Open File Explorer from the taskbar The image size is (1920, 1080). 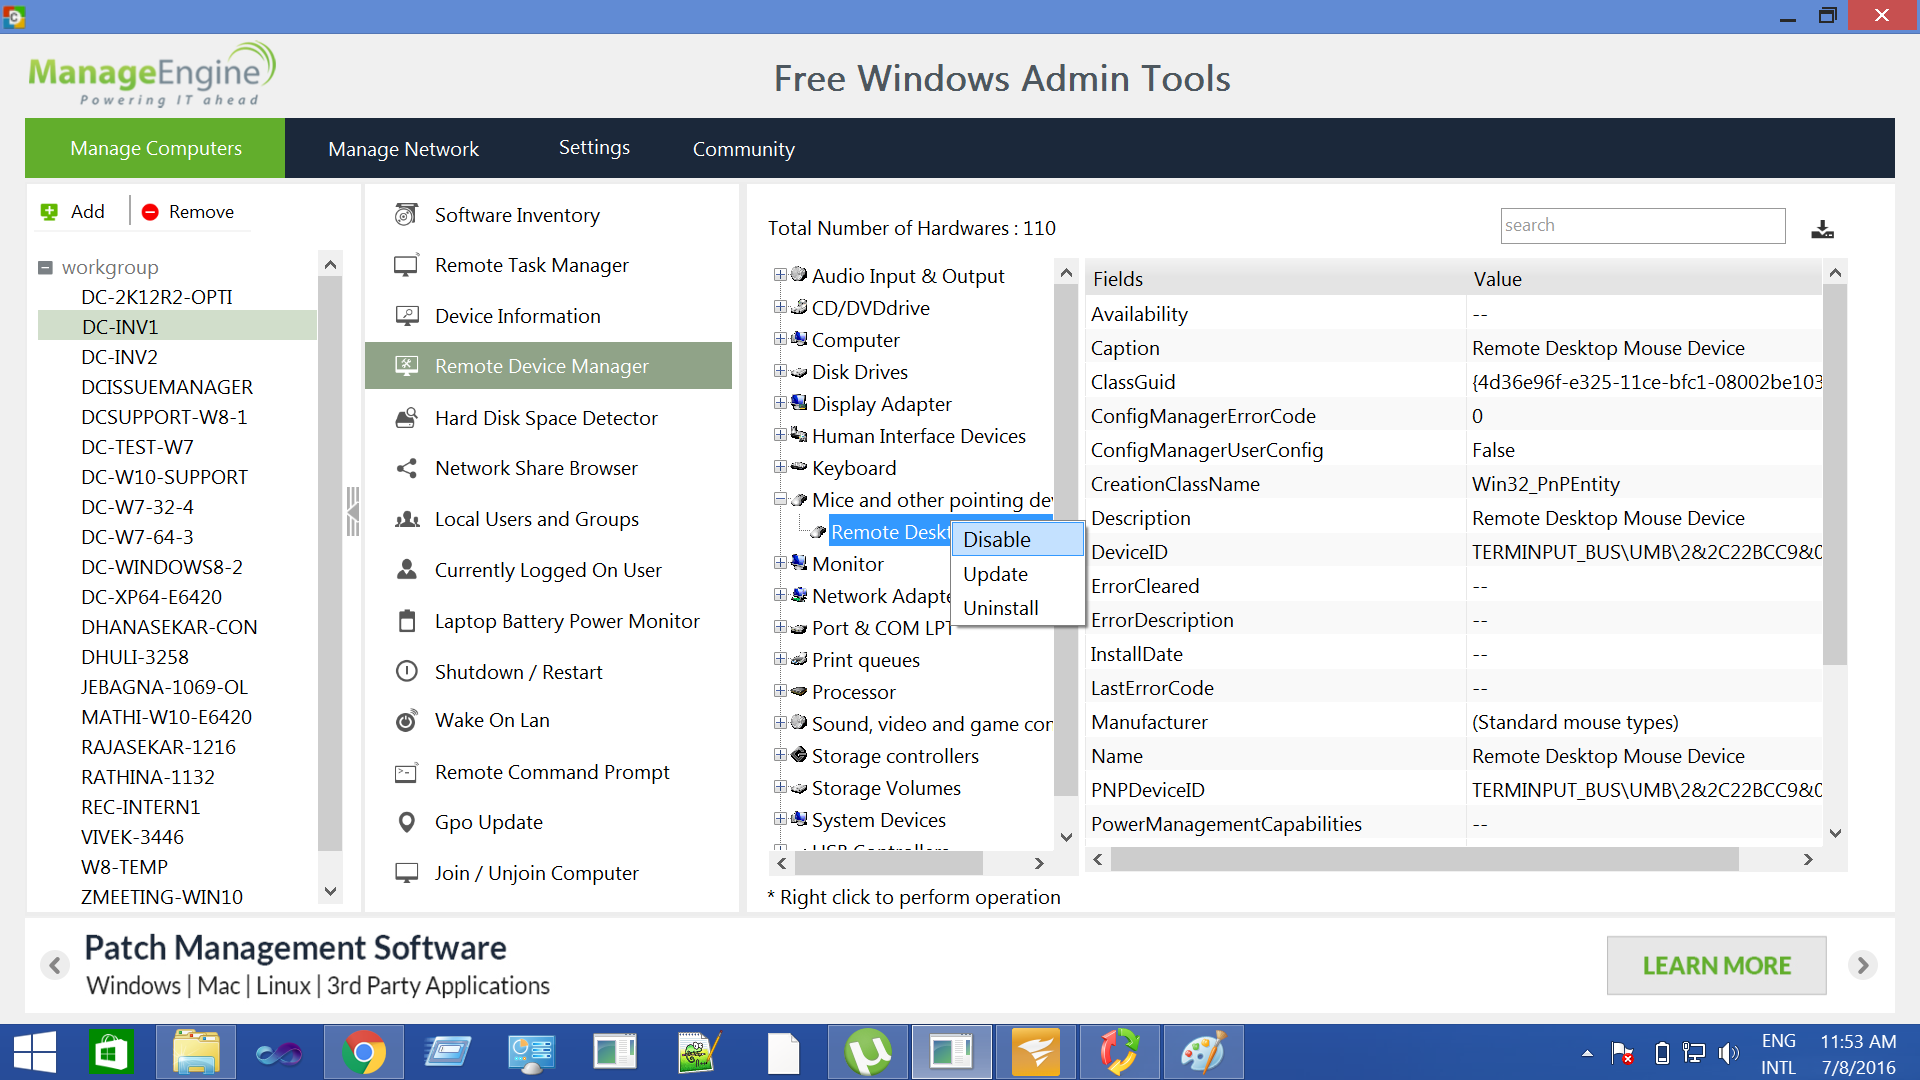[195, 1052]
